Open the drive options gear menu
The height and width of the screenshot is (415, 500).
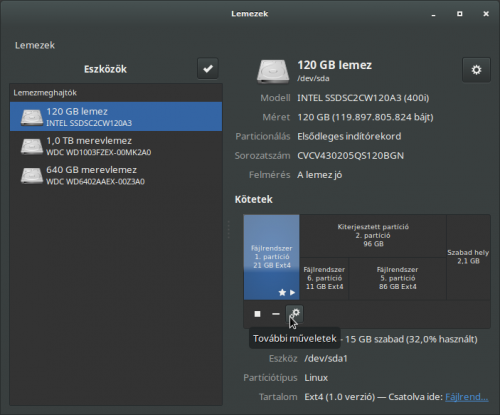point(476,70)
